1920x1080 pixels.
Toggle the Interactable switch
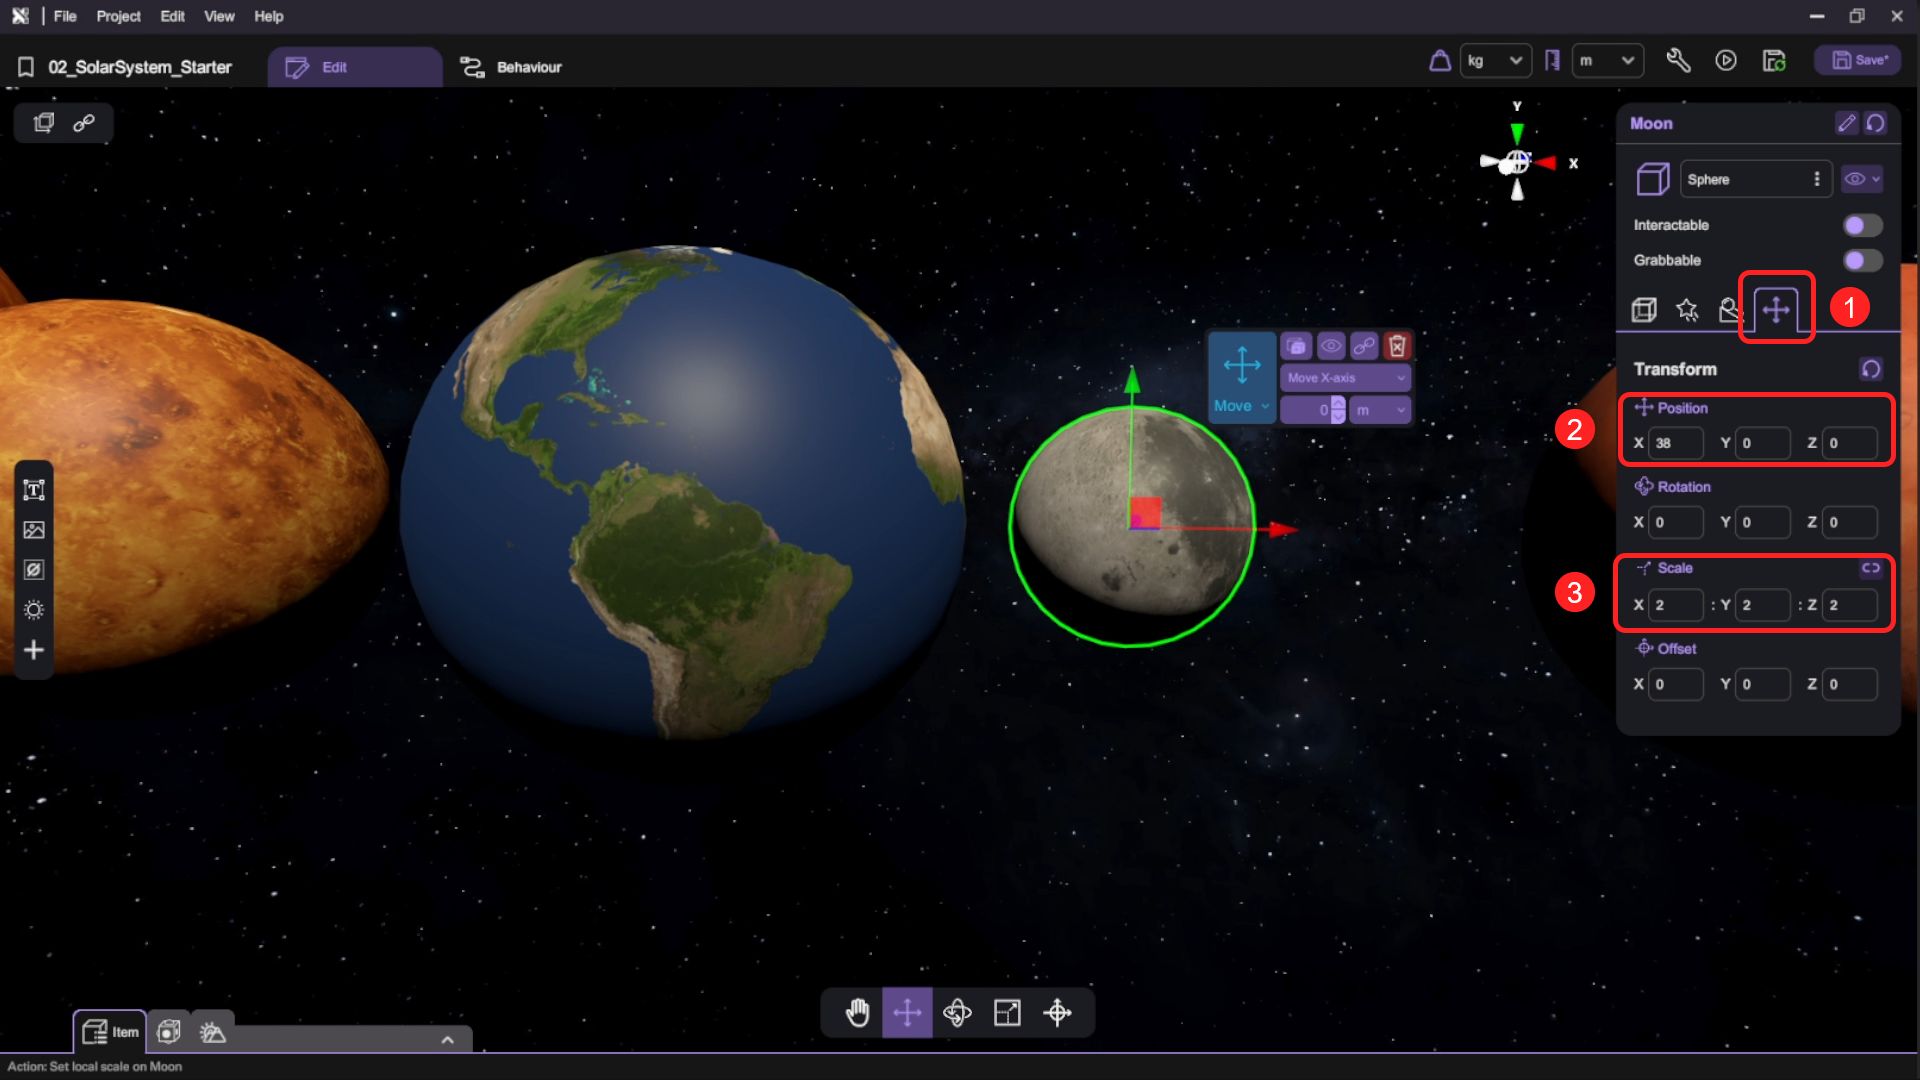point(1862,225)
